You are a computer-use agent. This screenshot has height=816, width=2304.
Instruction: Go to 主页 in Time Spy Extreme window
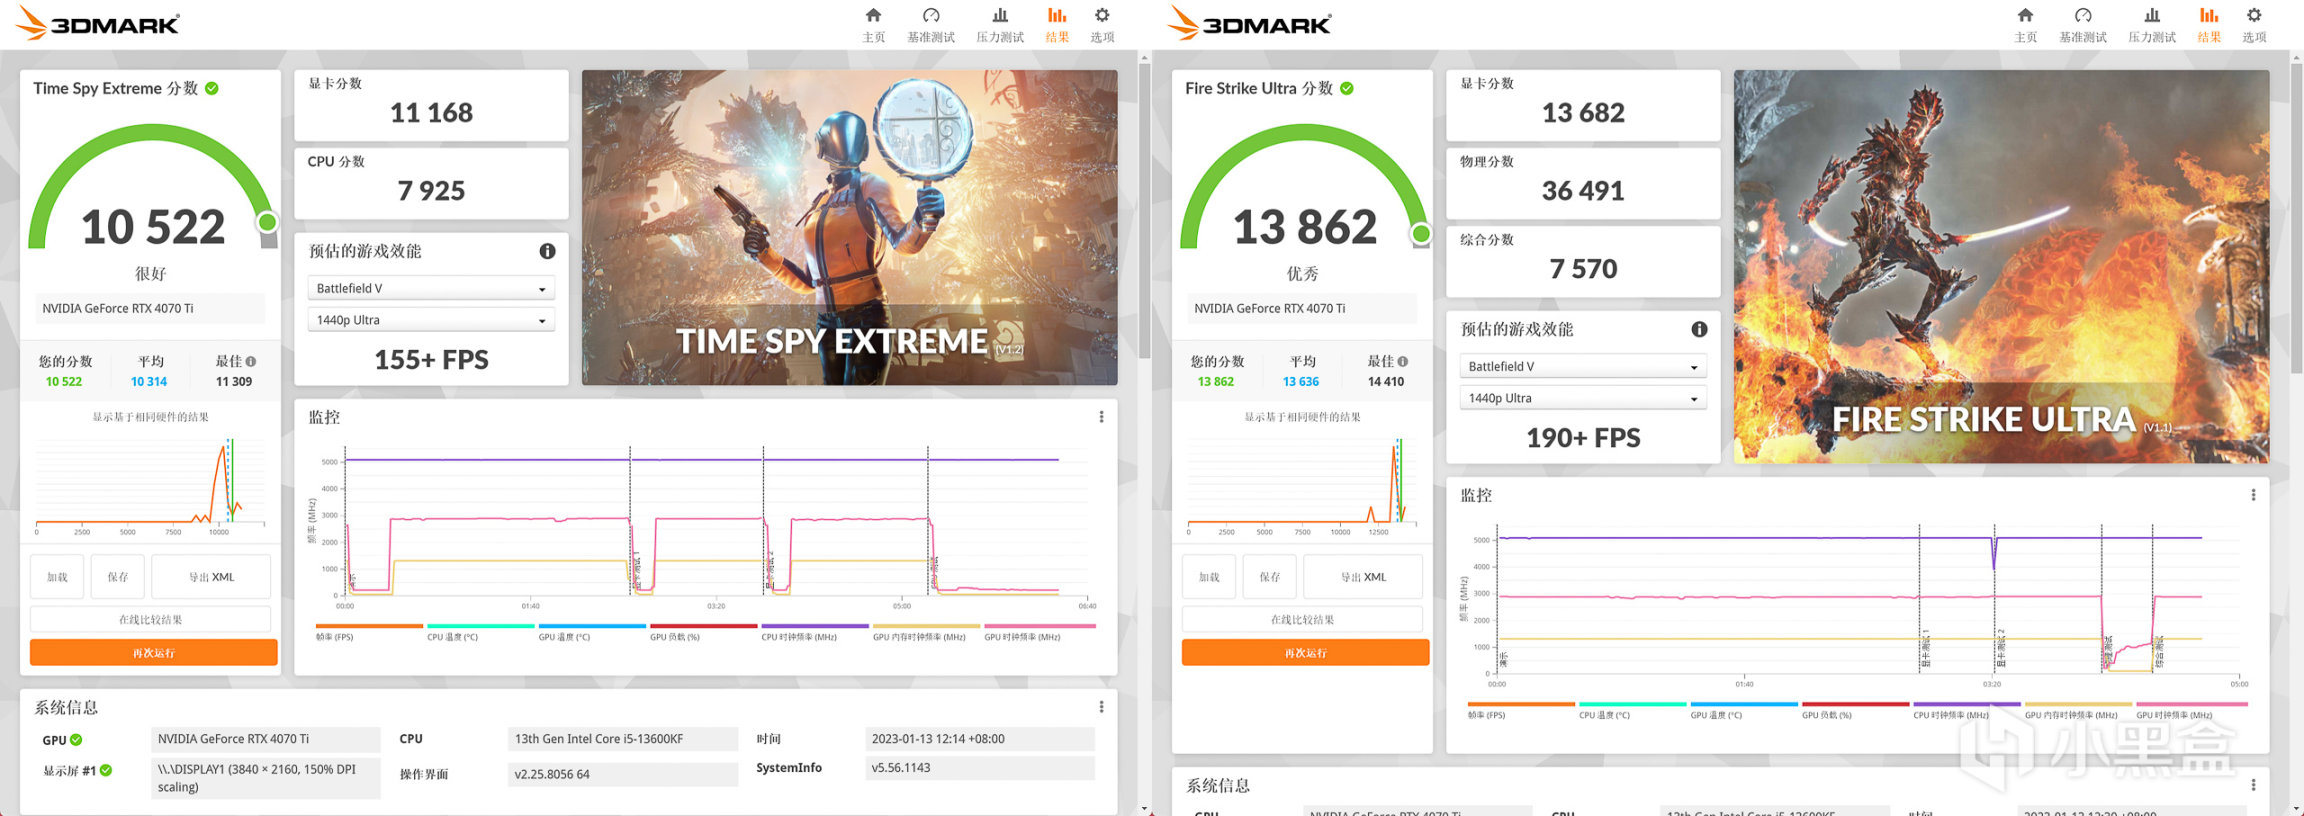(x=873, y=24)
